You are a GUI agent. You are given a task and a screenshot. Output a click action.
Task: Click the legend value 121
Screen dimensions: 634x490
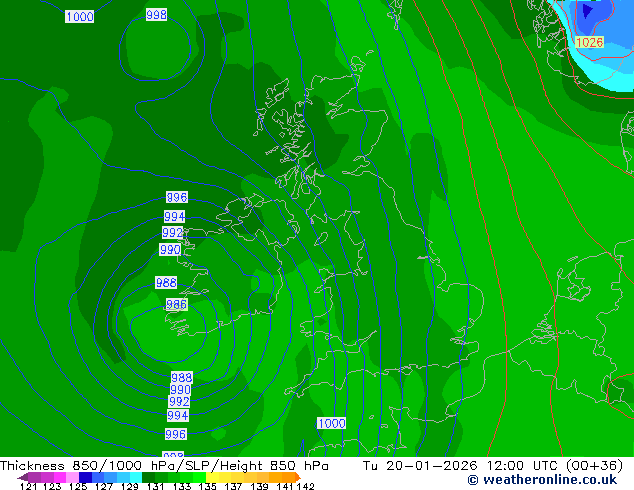(28, 486)
